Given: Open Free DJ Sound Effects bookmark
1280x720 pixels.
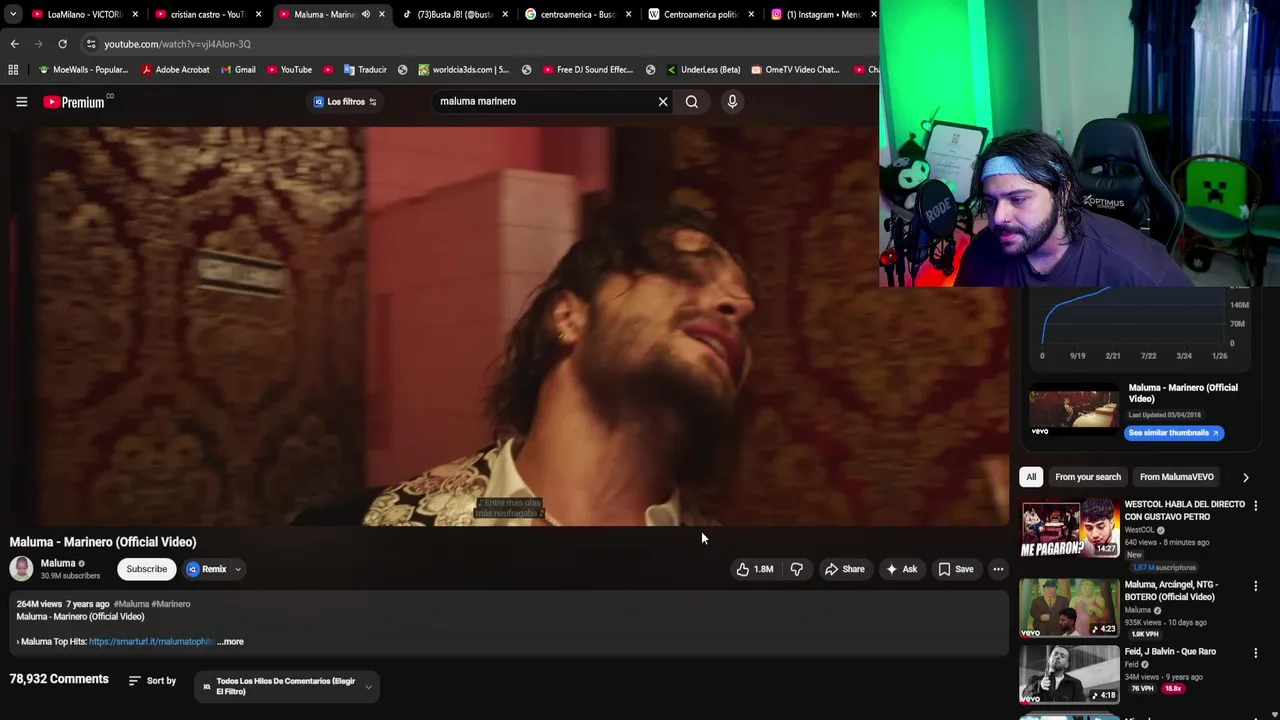Looking at the screenshot, I should [588, 70].
